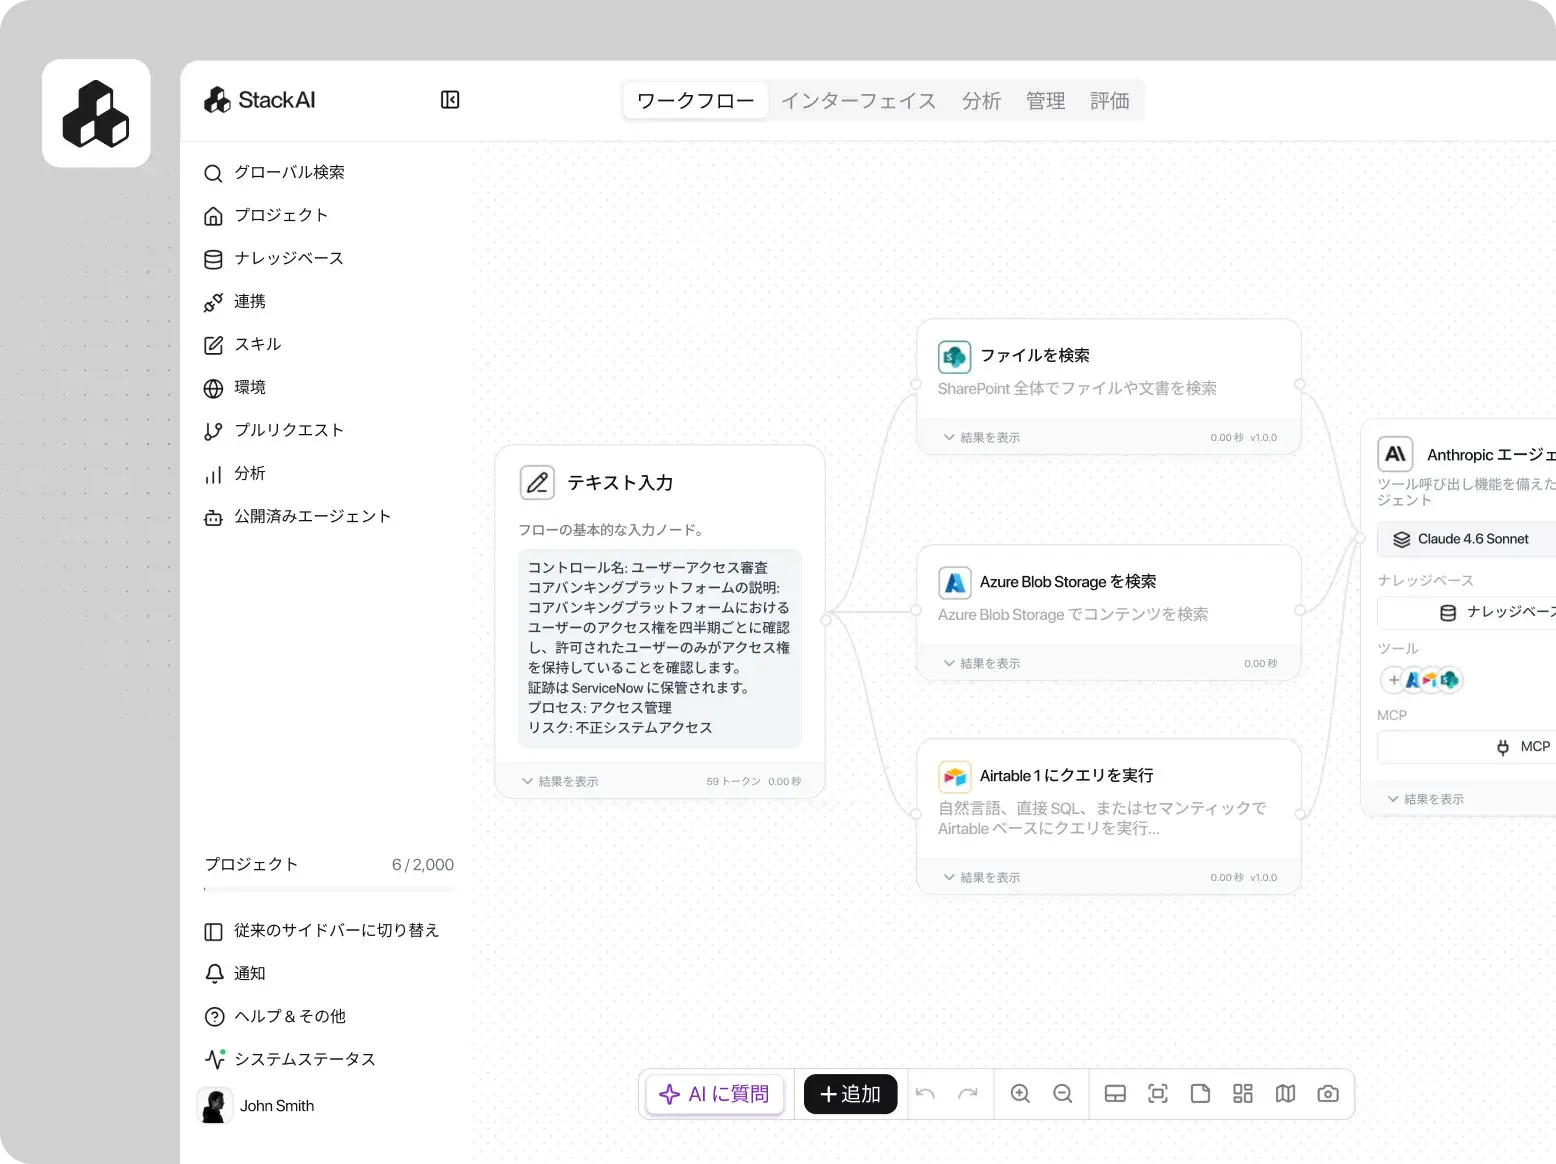The image size is (1556, 1164).
Task: Expand 結果を表示 on the Azure Blob Storage node
Action: click(982, 664)
